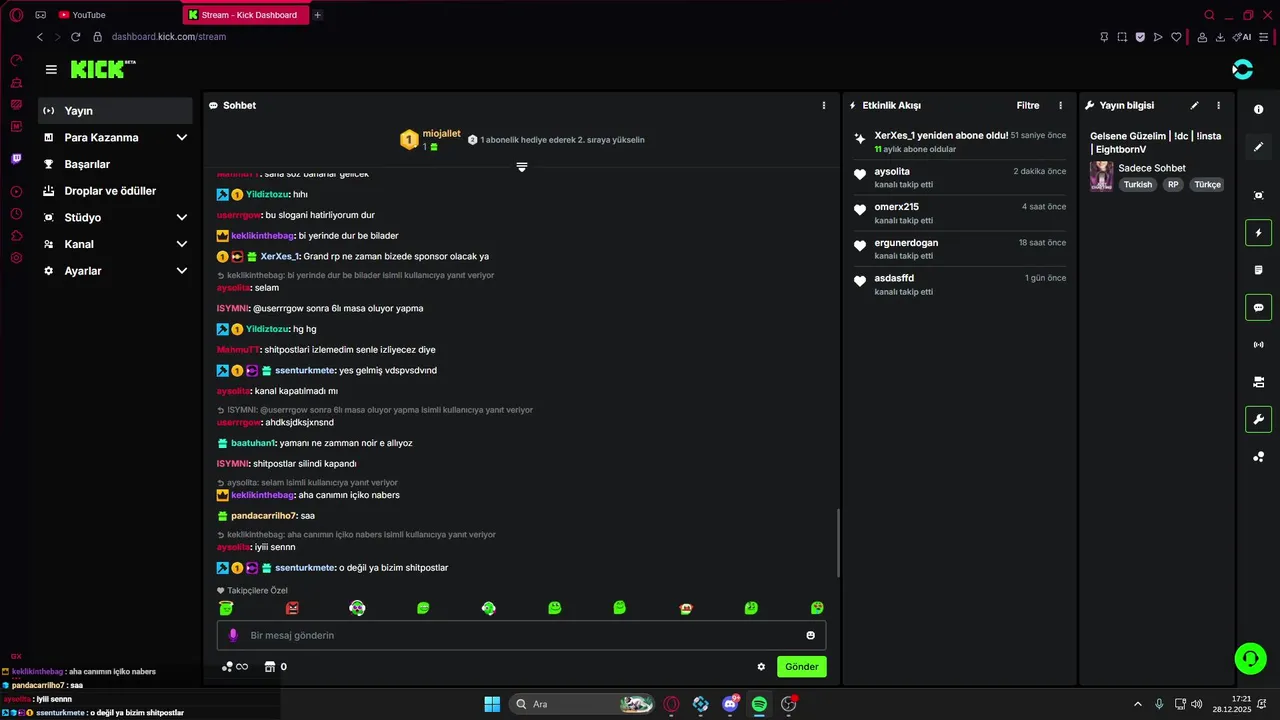
Task: Click the message input field
Action: click(x=521, y=635)
